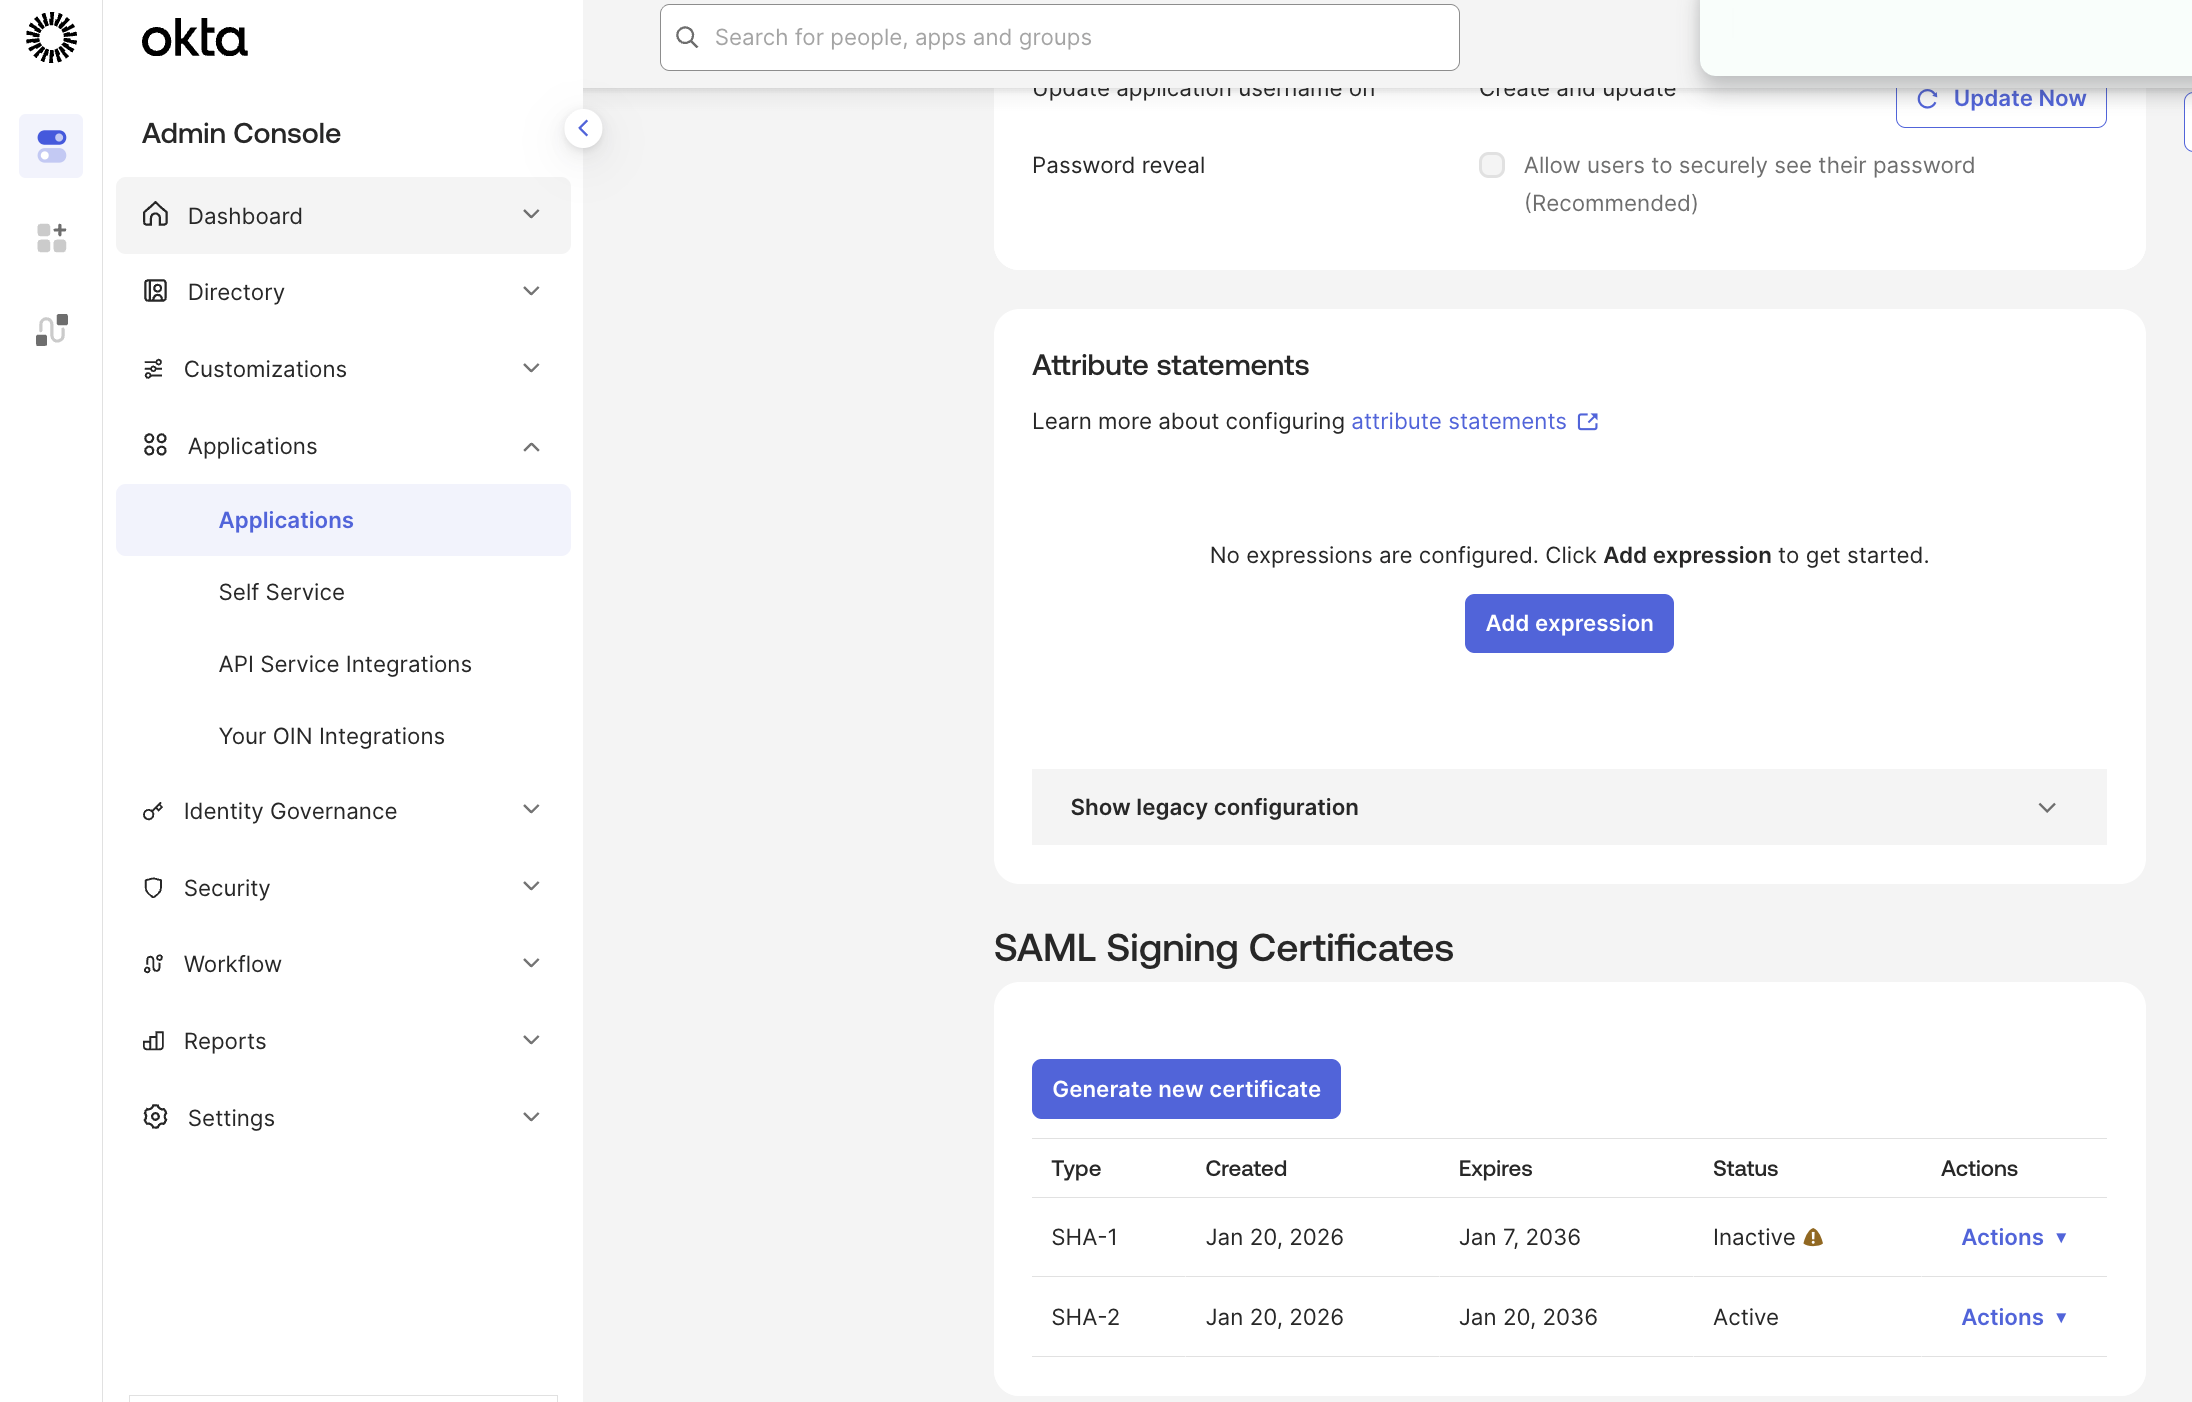Open Your OIN Integrations item
The image size is (2192, 1402).
[x=343, y=736]
